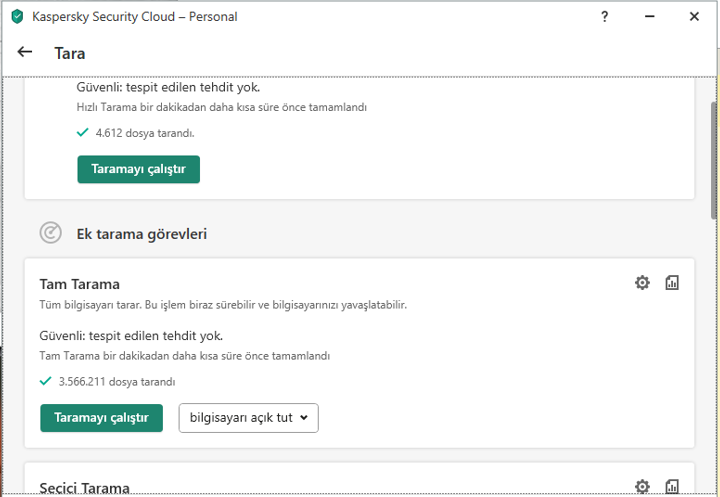
Task: Click the Ek tarama görevleri target icon
Action: (50, 233)
